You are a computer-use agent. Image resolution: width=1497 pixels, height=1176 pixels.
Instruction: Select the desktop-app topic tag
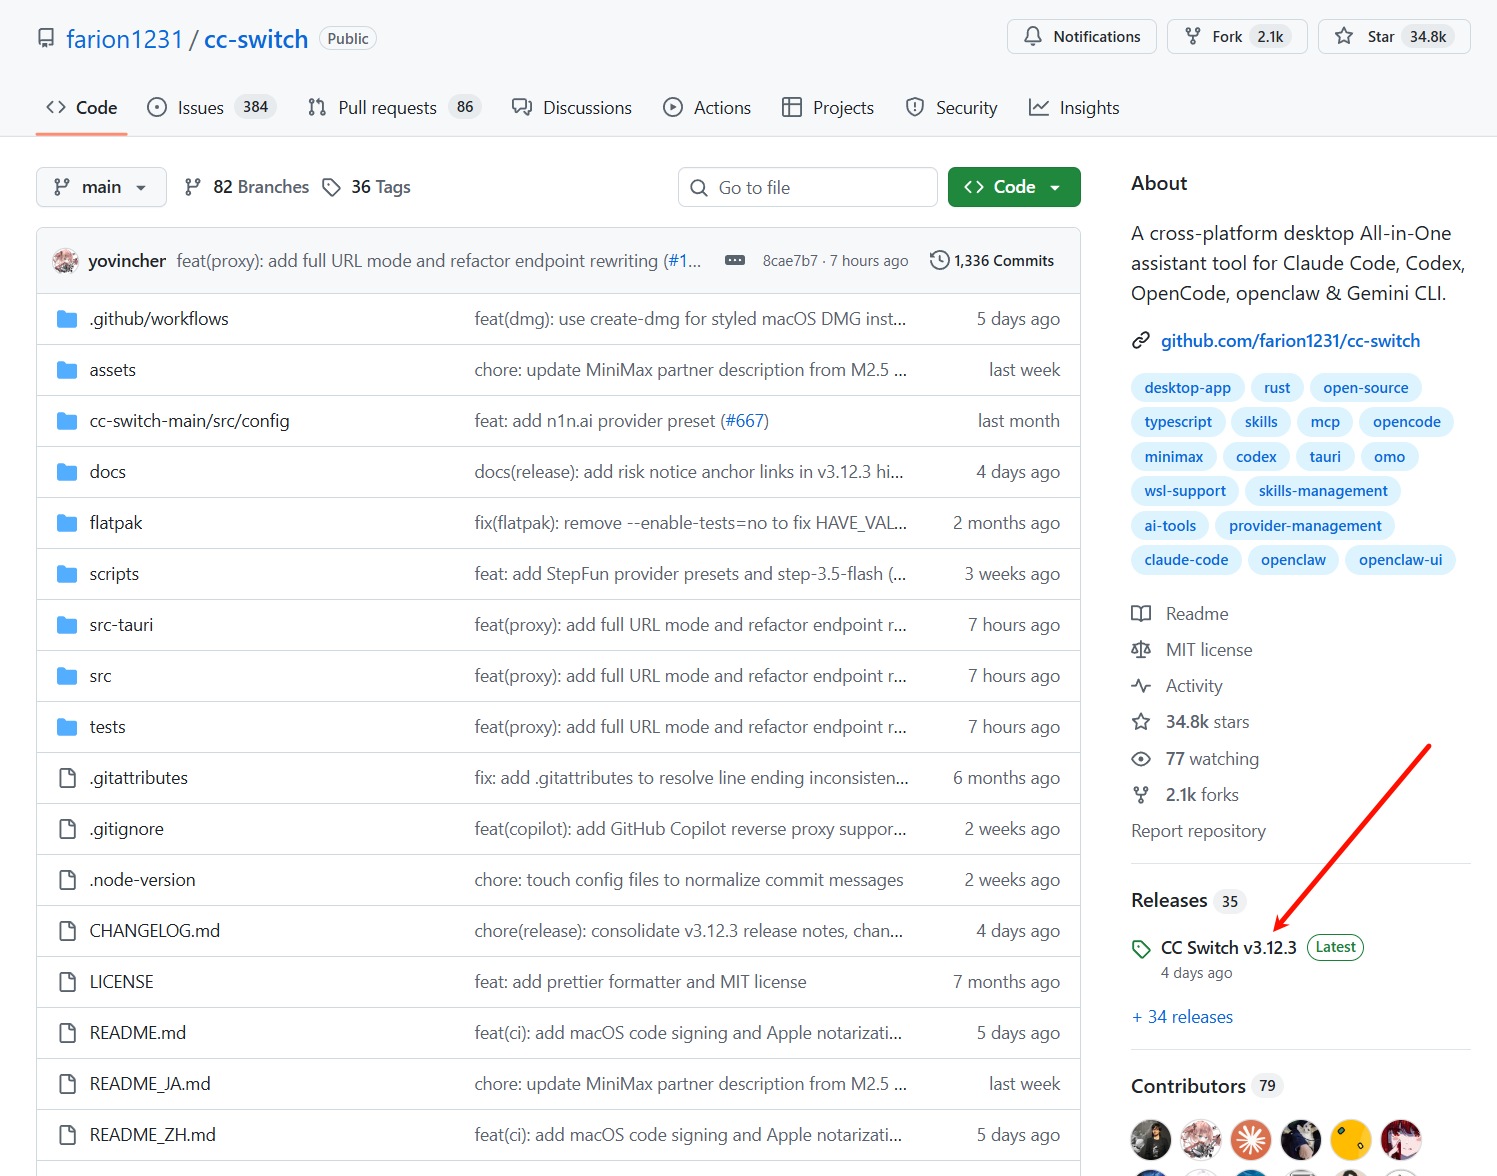(1188, 388)
